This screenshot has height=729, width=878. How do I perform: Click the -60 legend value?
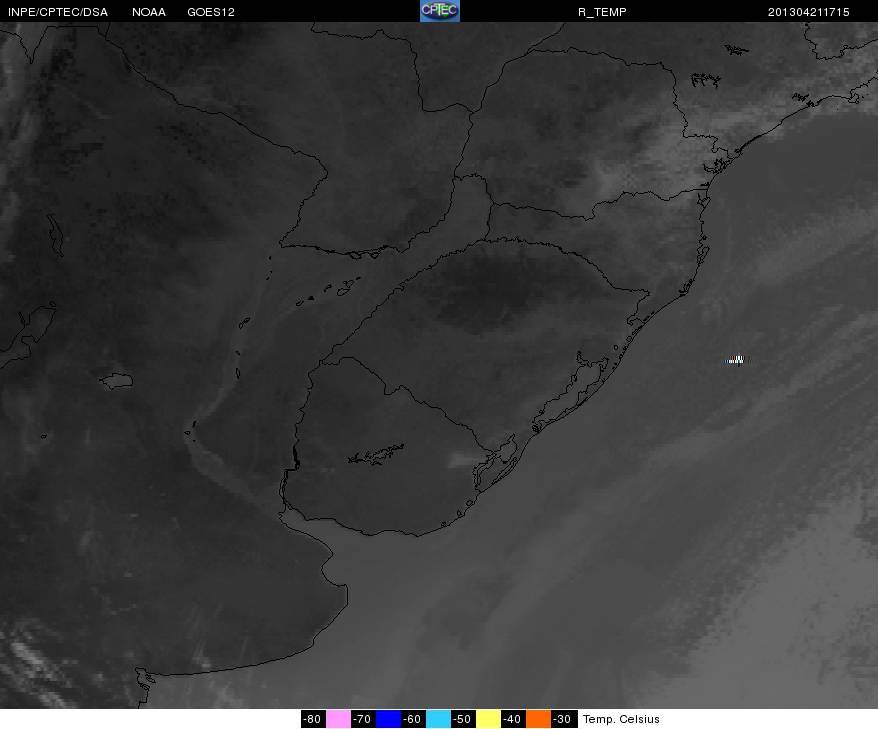tap(413, 719)
